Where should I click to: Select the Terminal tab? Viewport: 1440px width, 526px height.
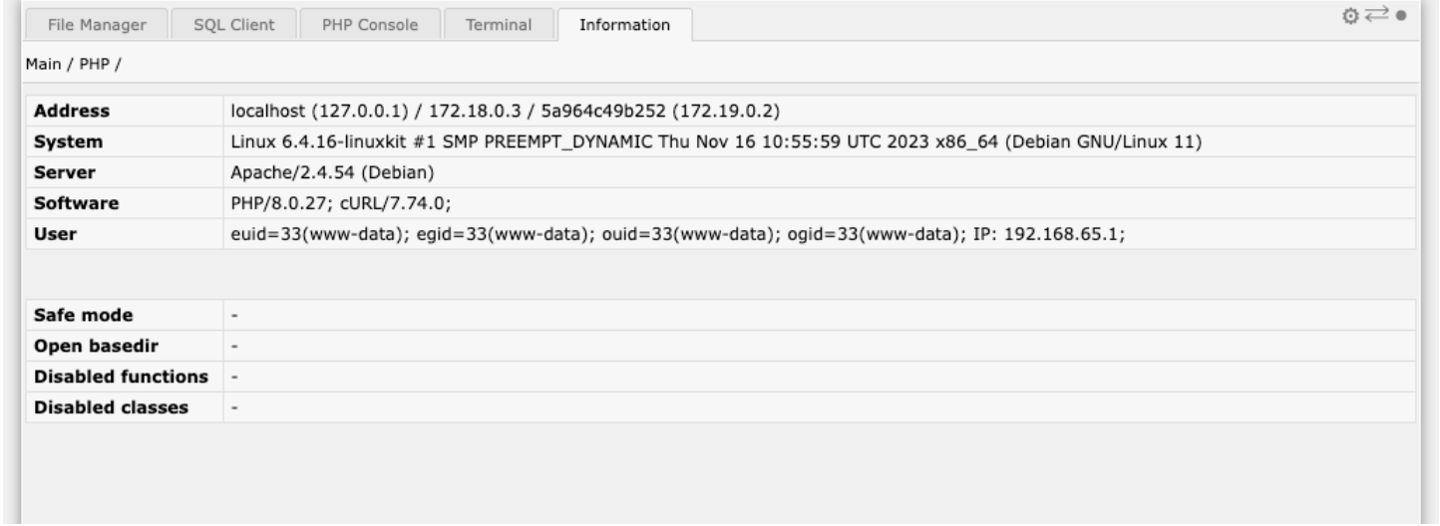(499, 25)
